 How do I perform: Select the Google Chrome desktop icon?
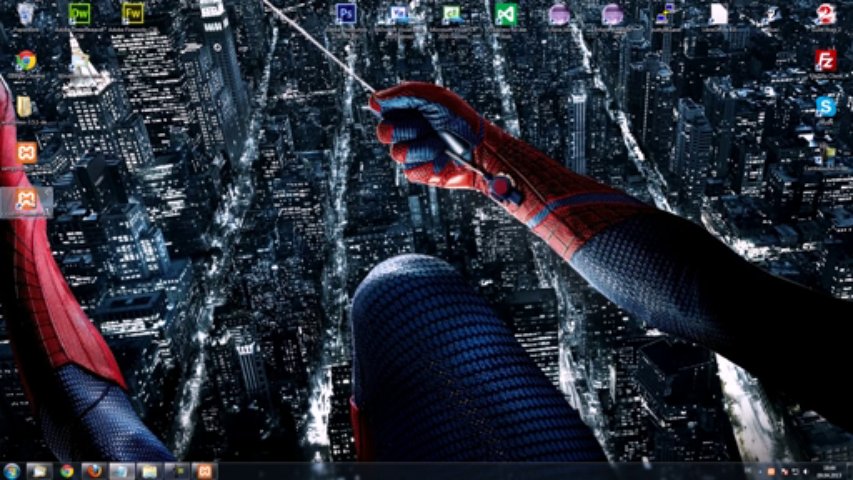point(26,61)
